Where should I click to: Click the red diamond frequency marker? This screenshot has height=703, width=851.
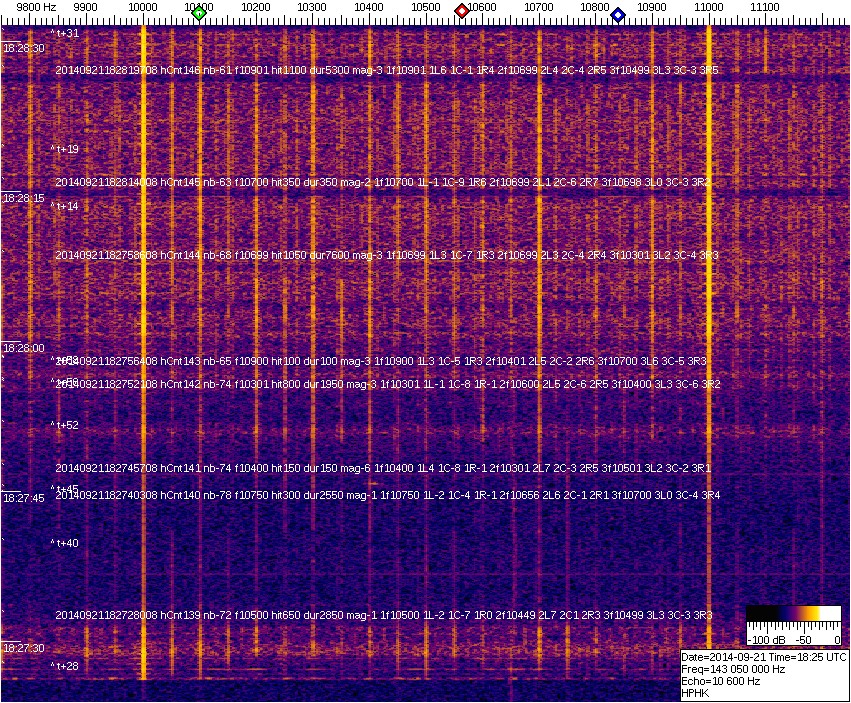tap(462, 11)
